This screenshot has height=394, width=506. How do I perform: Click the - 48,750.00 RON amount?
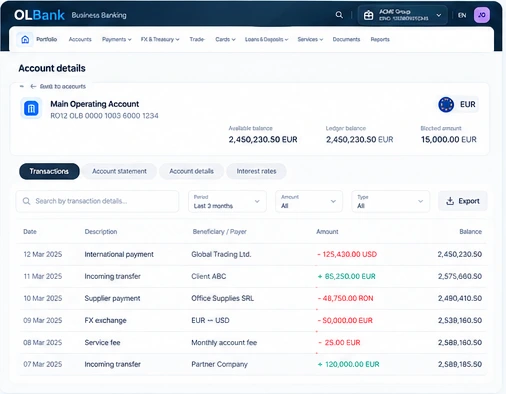click(345, 298)
